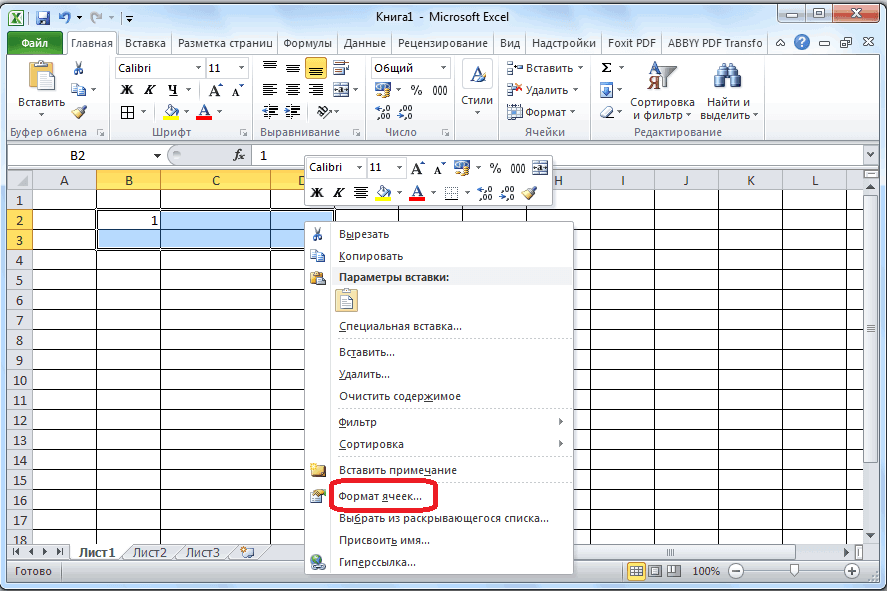Screen dimensions: 887x591
Task: Click the zoom slider in status bar
Action: pos(793,570)
